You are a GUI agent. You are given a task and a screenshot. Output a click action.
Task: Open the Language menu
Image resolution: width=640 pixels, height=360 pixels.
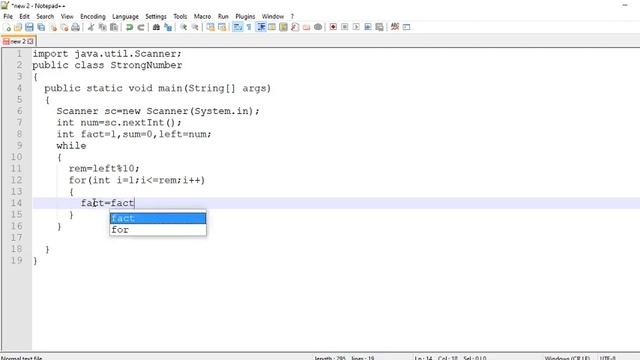pos(125,16)
